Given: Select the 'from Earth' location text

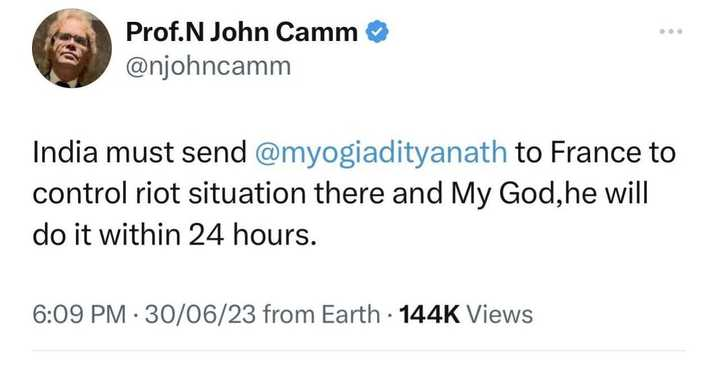Looking at the screenshot, I should [x=322, y=315].
